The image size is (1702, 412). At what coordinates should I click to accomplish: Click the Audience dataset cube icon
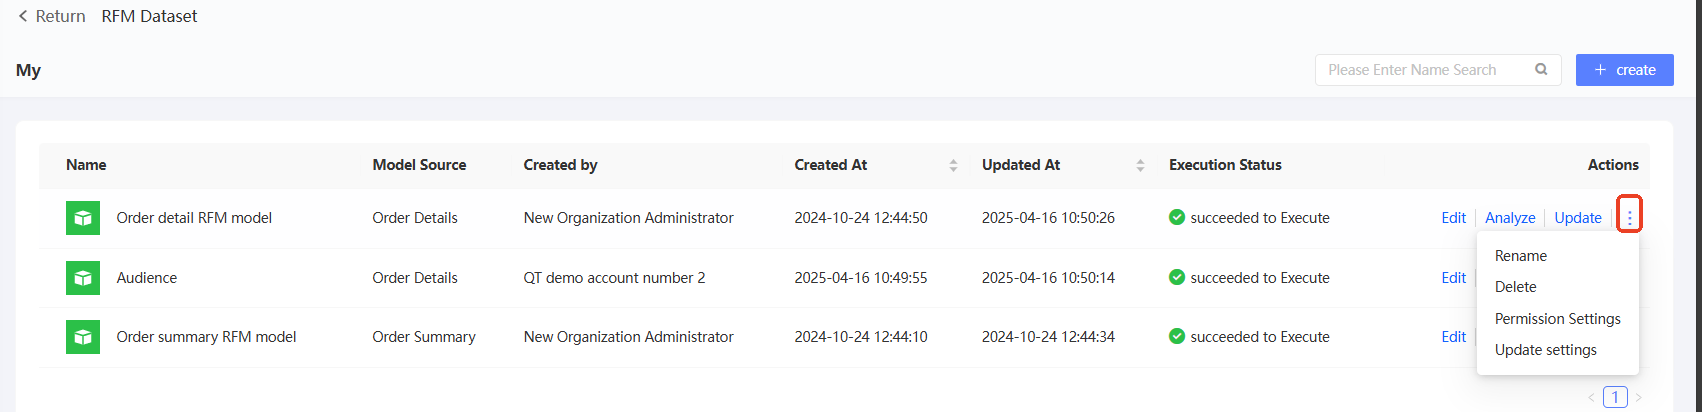tap(83, 278)
